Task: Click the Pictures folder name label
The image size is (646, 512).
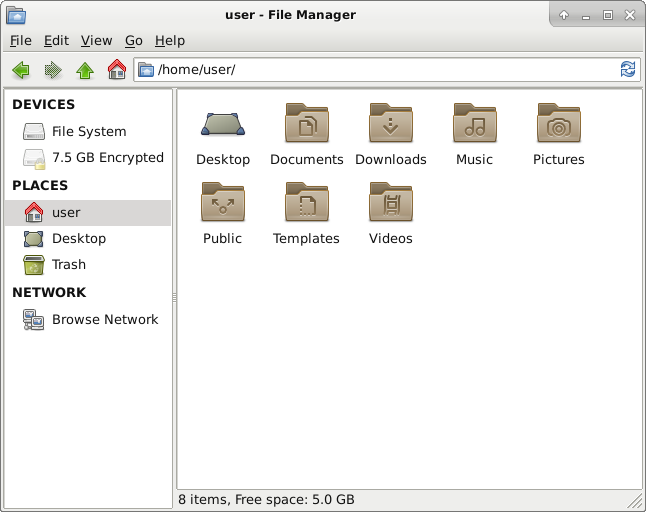Action: click(559, 159)
